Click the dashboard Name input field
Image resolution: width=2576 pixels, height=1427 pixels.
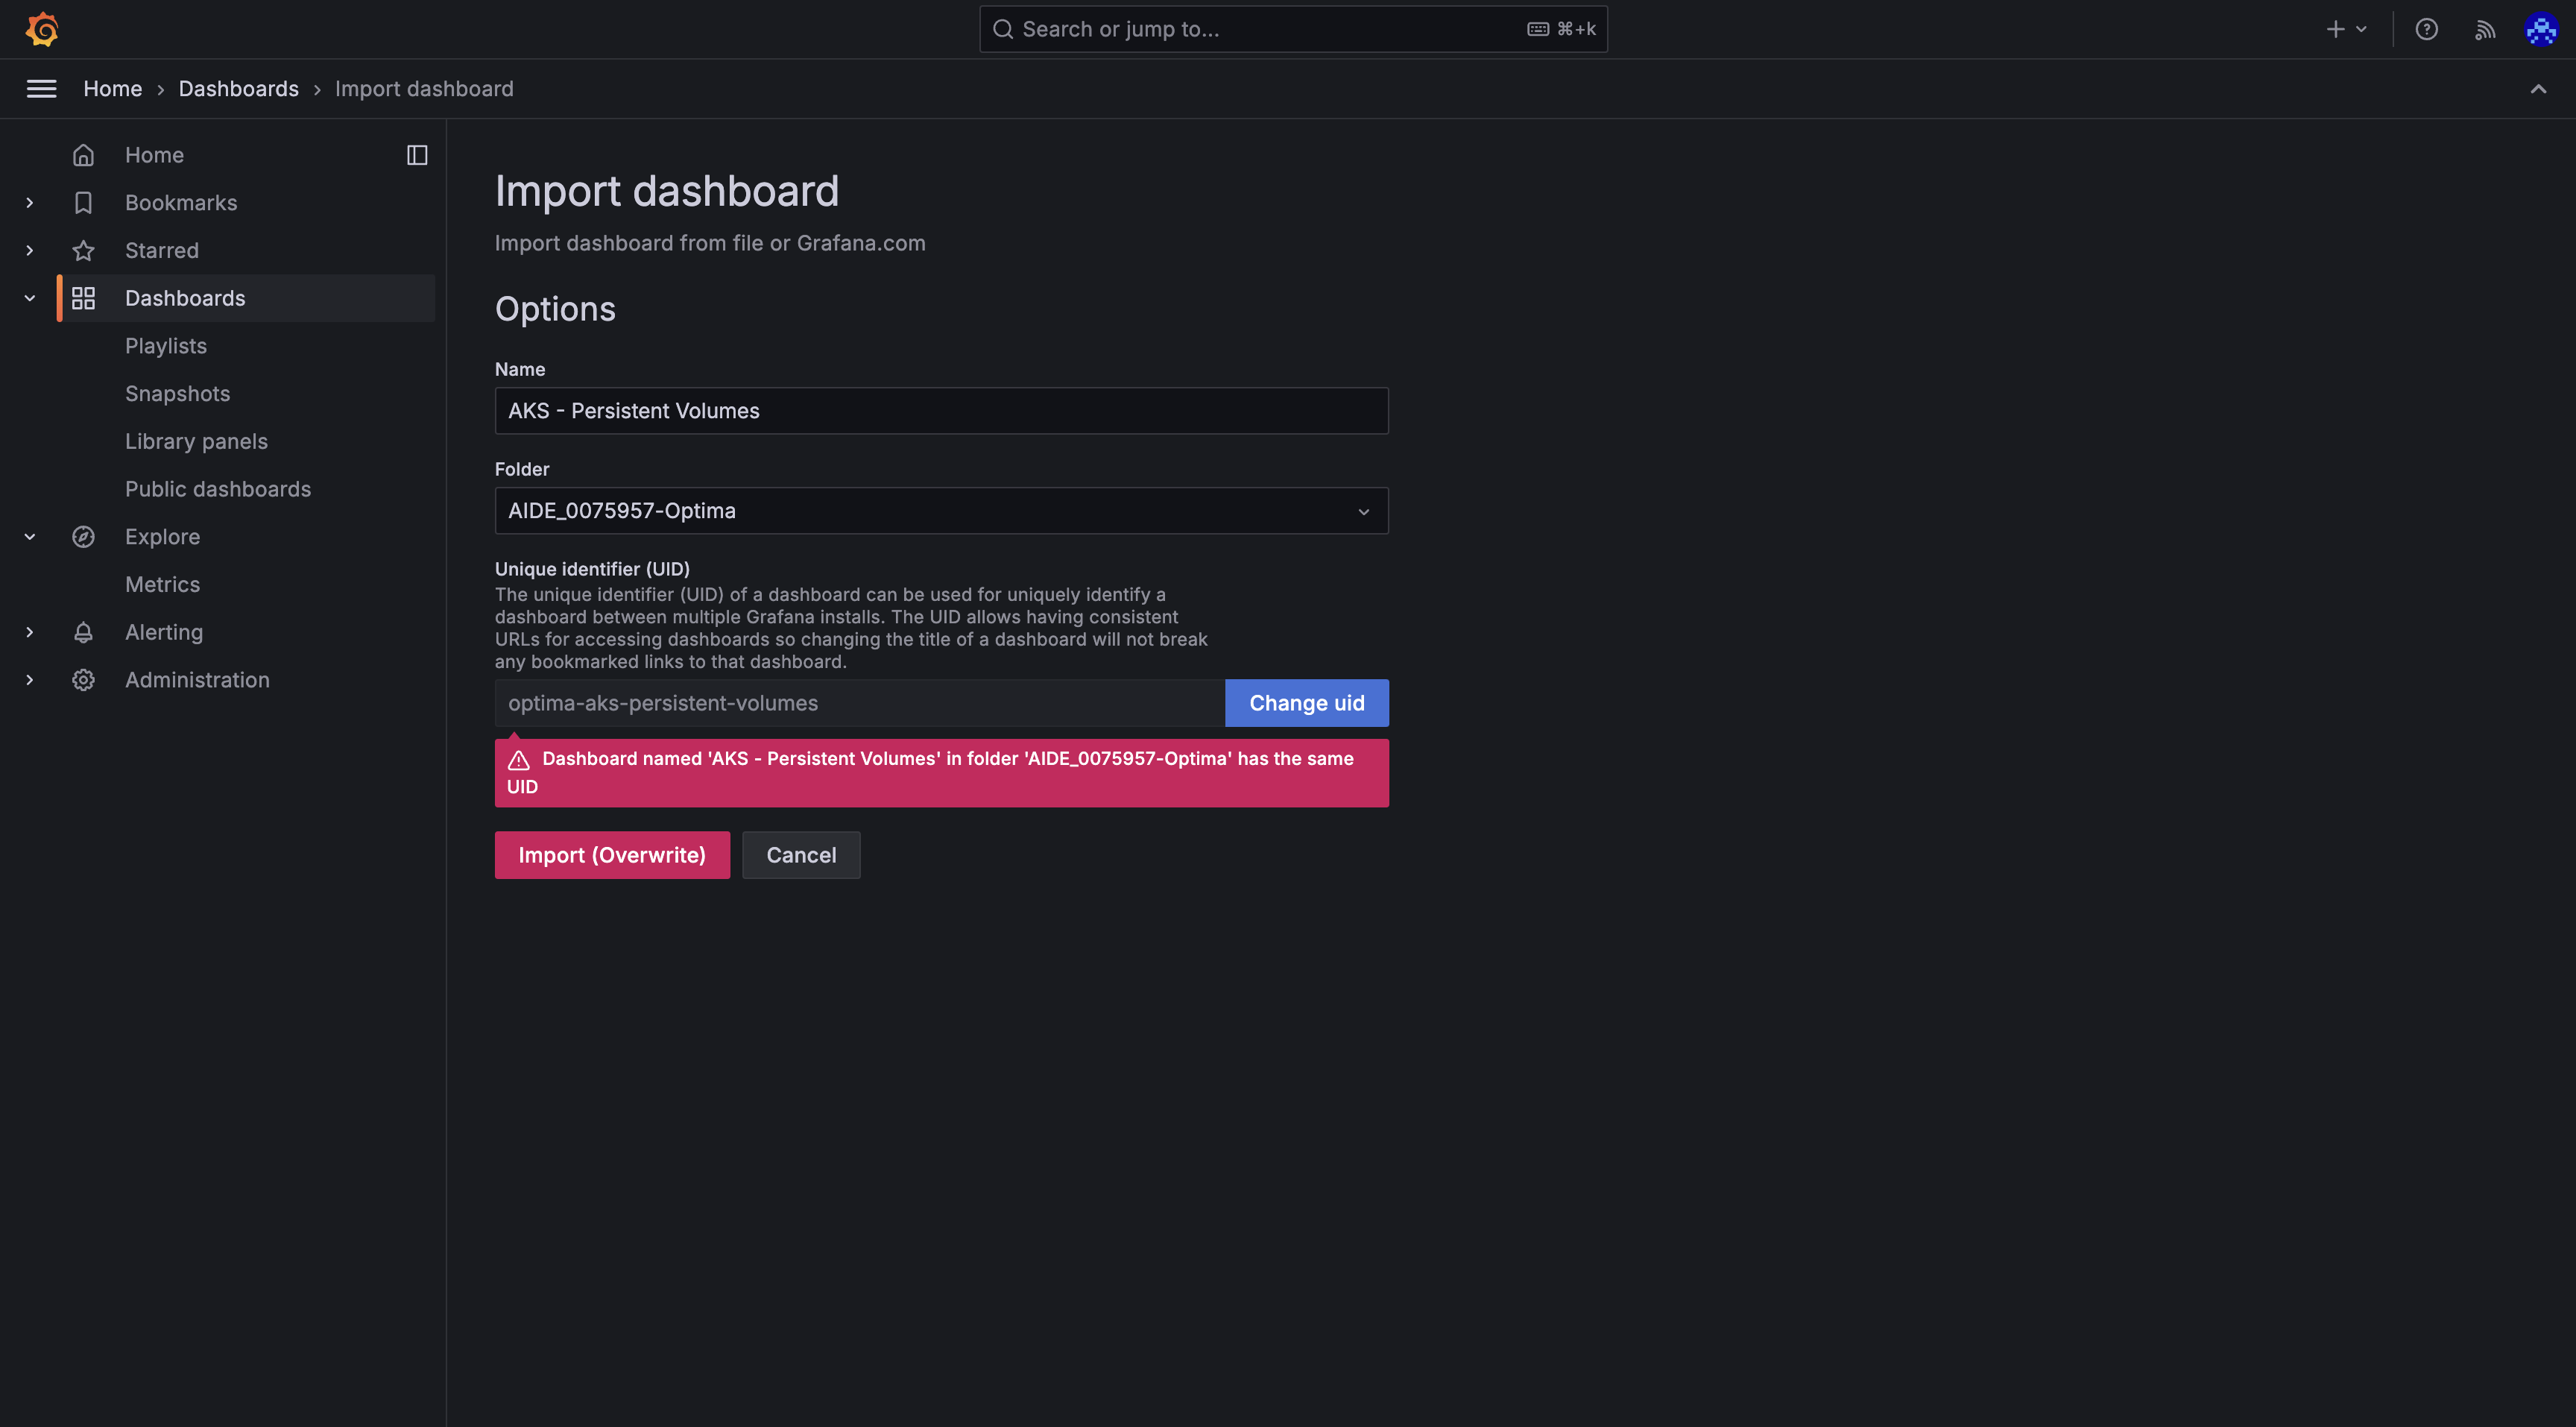pos(941,411)
